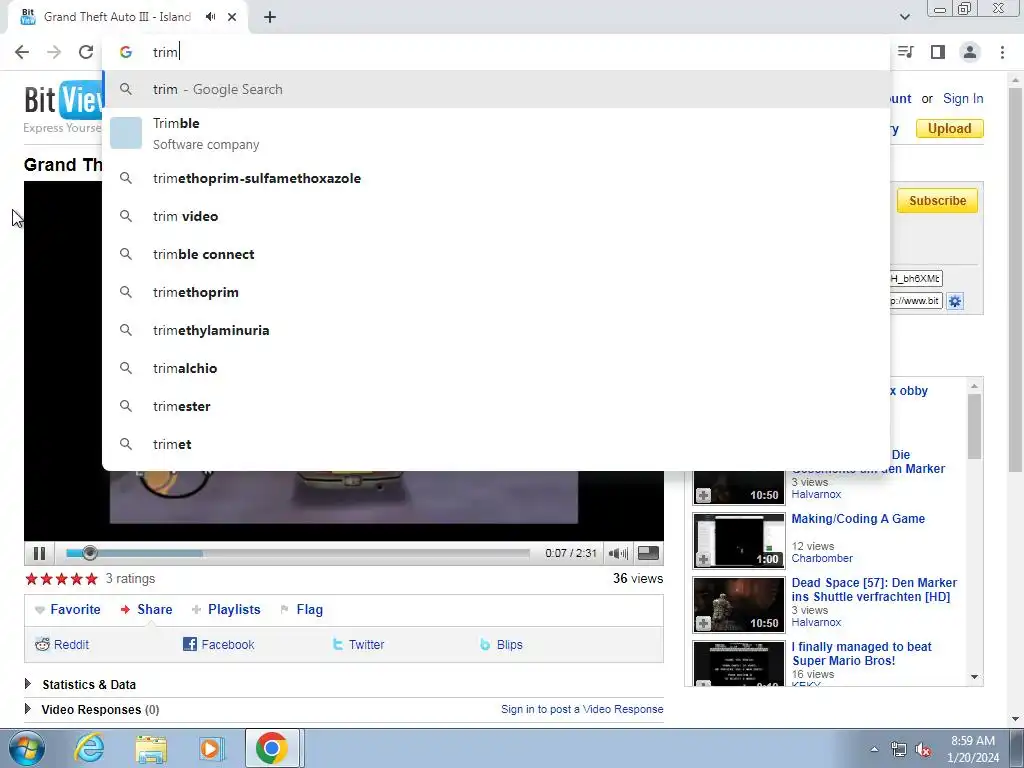Screen dimensions: 1024x768
Task: Open the Chrome three-dot menu
Action: pos(1002,52)
